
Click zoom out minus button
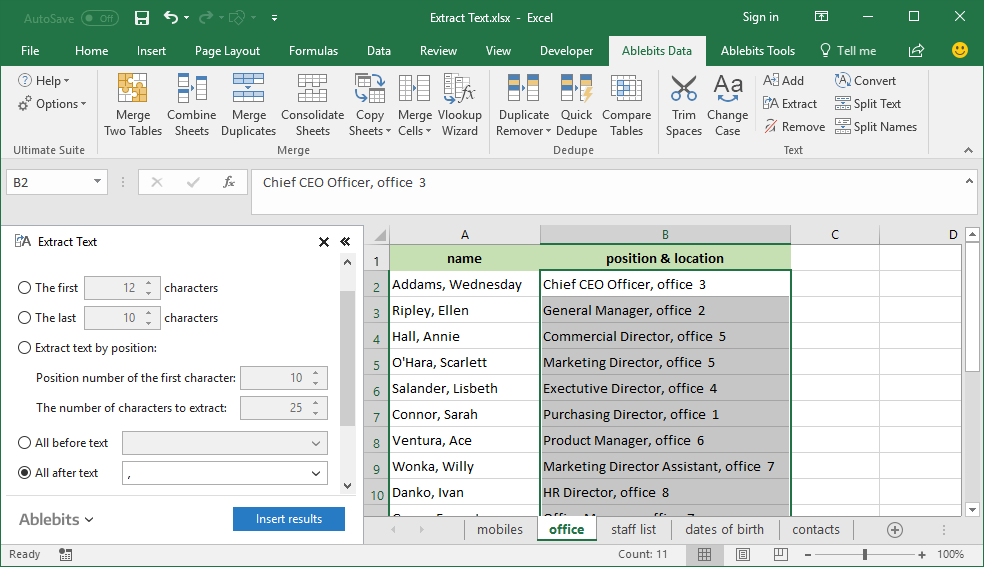pos(808,554)
